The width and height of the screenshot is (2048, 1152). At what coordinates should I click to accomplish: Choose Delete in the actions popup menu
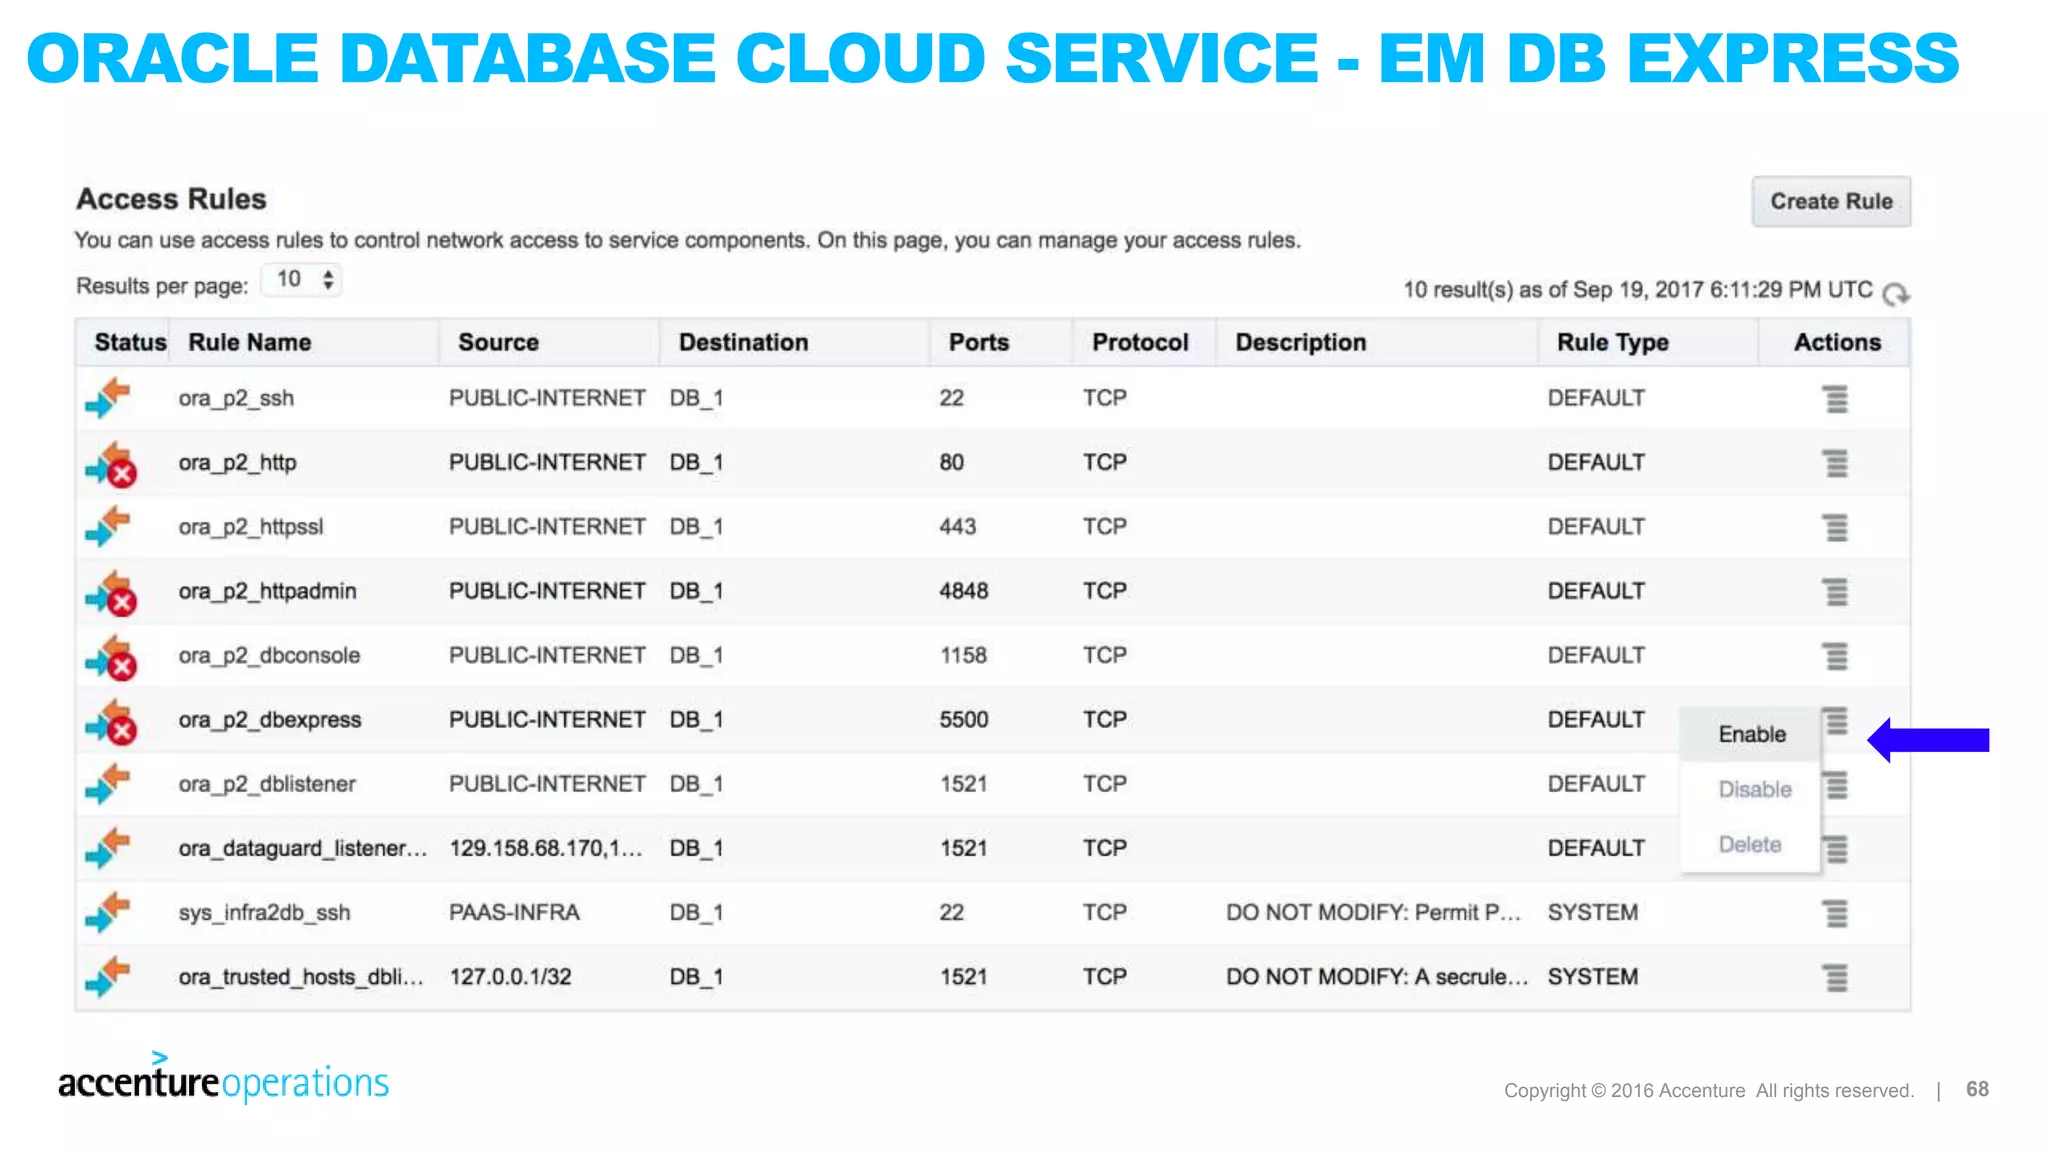coord(1751,844)
